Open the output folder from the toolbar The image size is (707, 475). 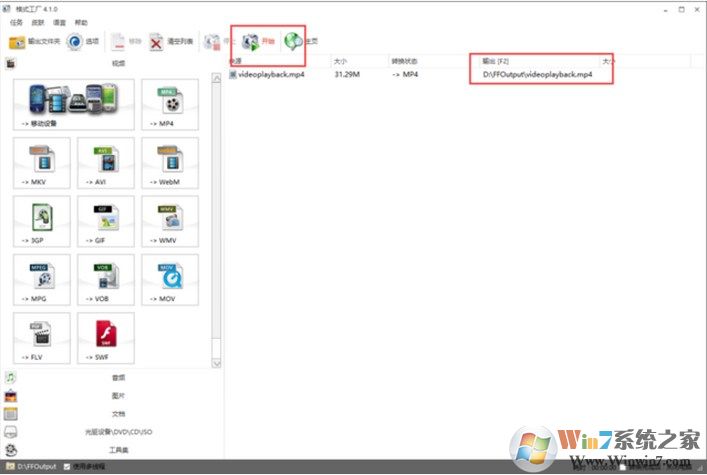pos(34,42)
